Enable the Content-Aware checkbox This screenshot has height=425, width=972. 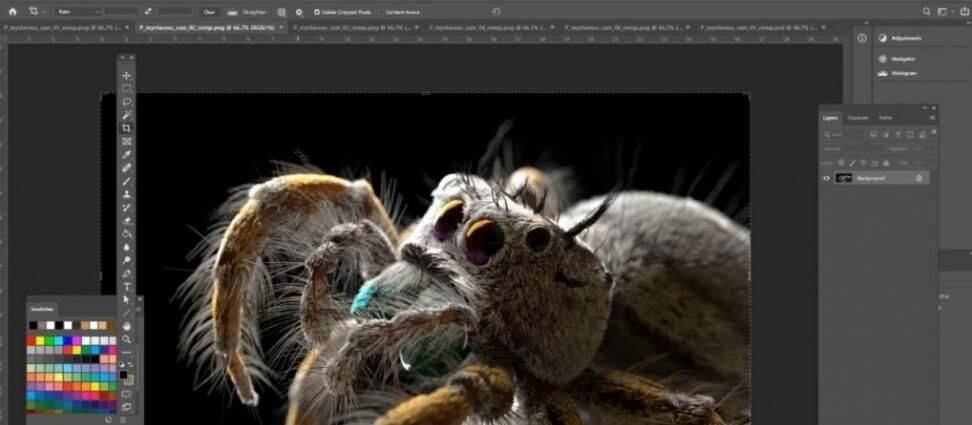click(x=381, y=12)
